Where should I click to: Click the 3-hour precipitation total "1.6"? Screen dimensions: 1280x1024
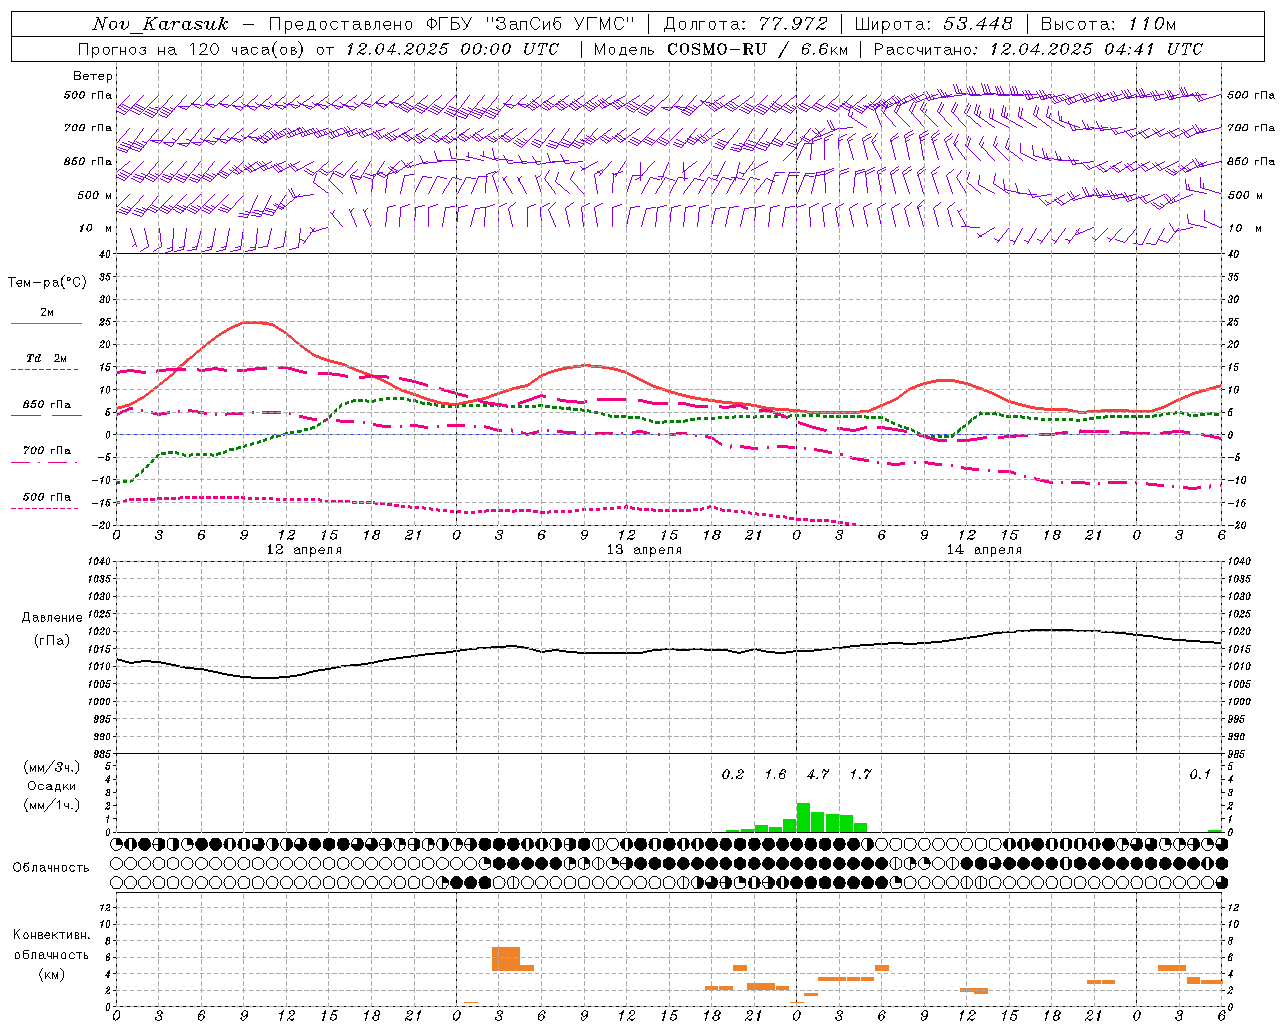[x=775, y=774]
